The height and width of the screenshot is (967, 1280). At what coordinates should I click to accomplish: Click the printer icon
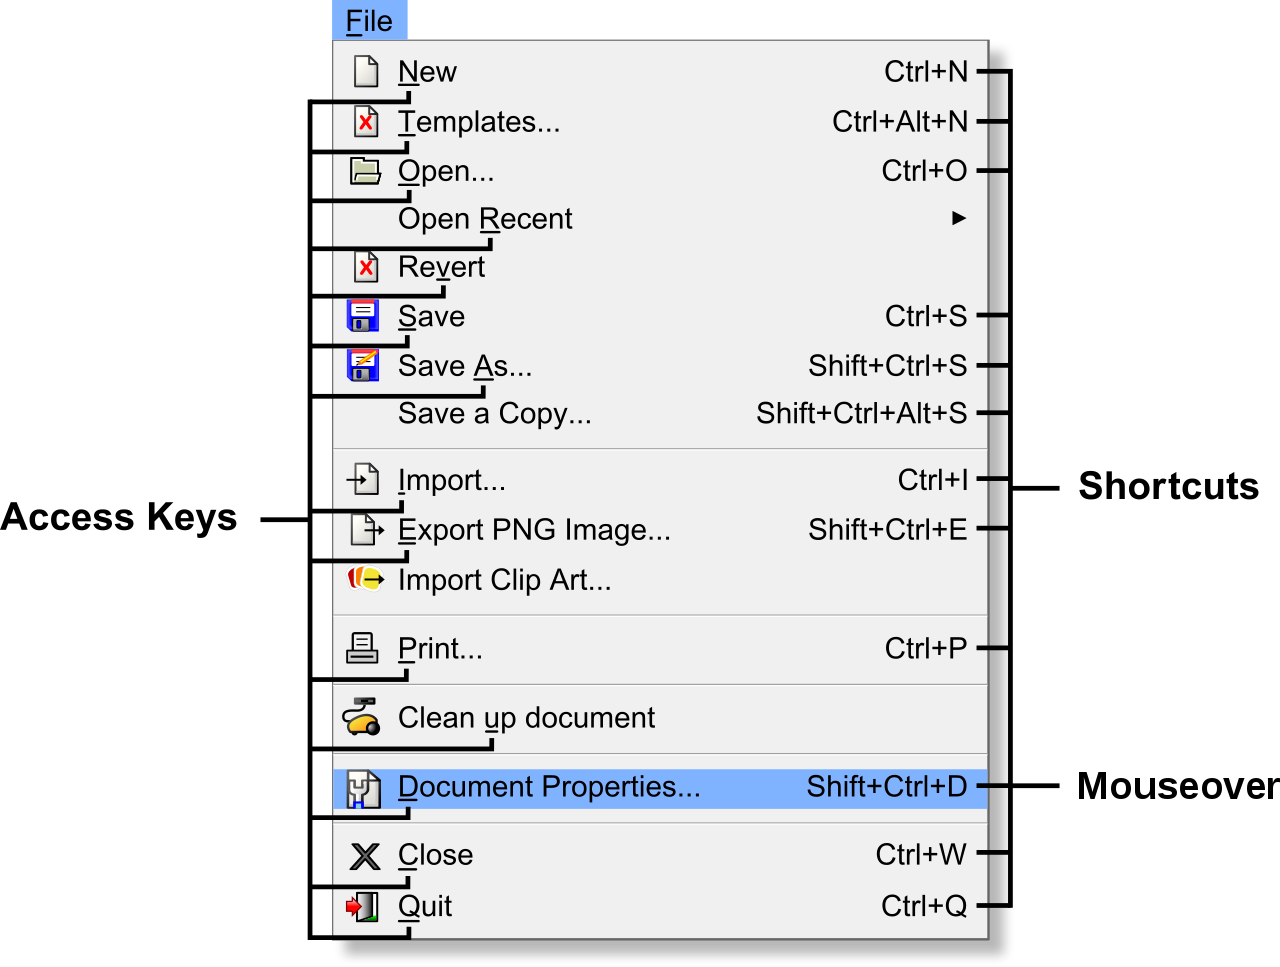362,648
